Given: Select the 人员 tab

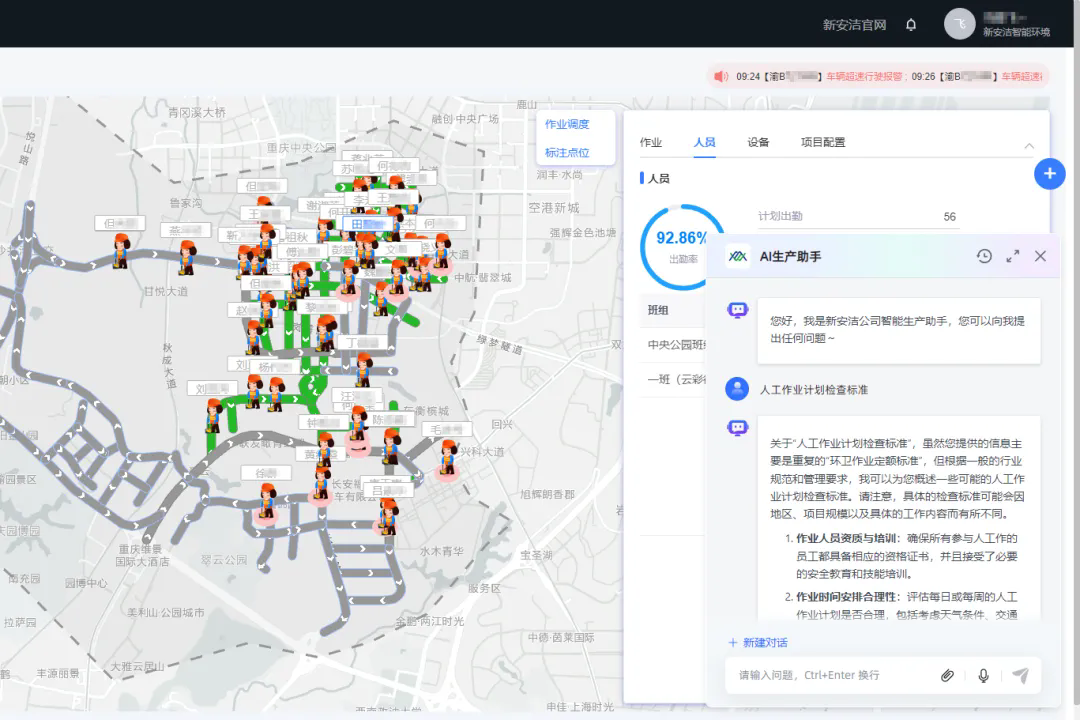Looking at the screenshot, I should click(704, 142).
